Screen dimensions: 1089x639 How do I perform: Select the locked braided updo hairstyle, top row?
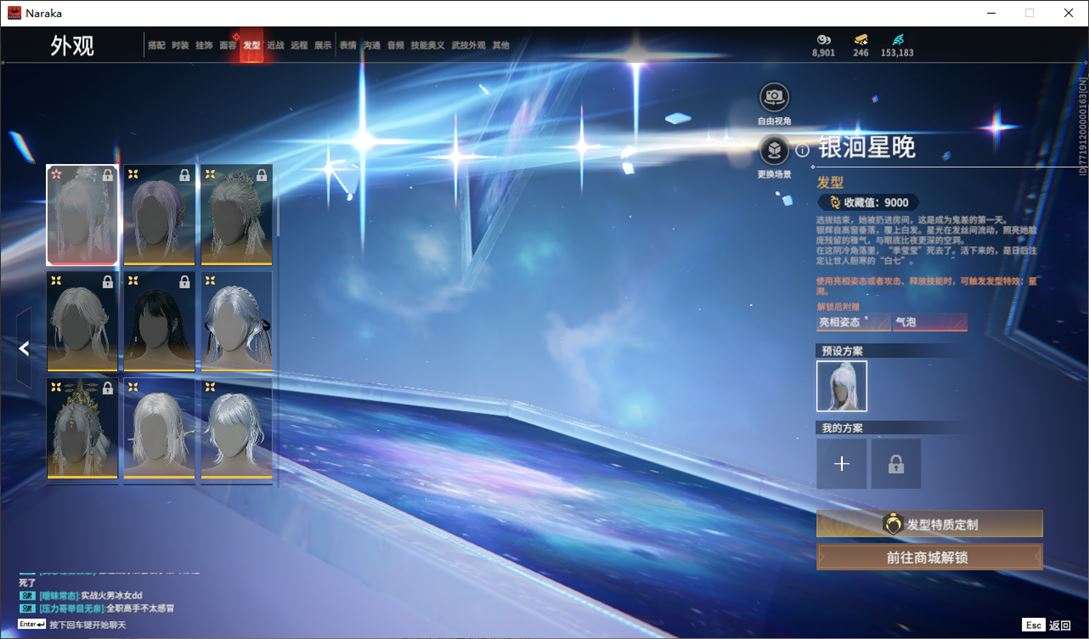point(236,215)
